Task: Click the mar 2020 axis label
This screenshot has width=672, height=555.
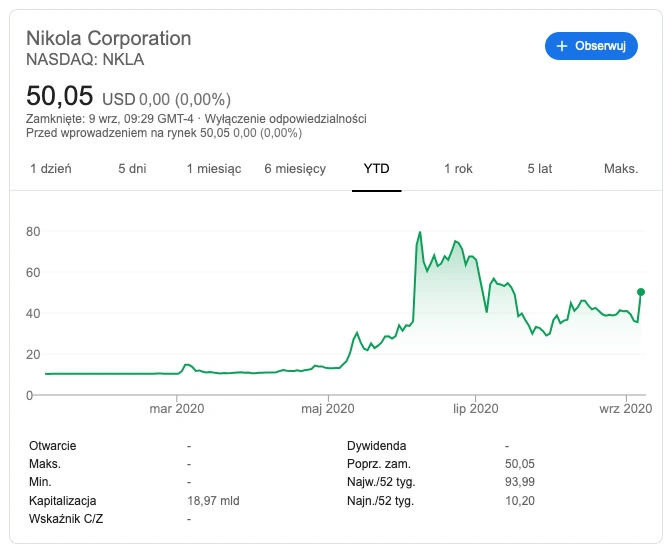Action: pyautogui.click(x=177, y=408)
